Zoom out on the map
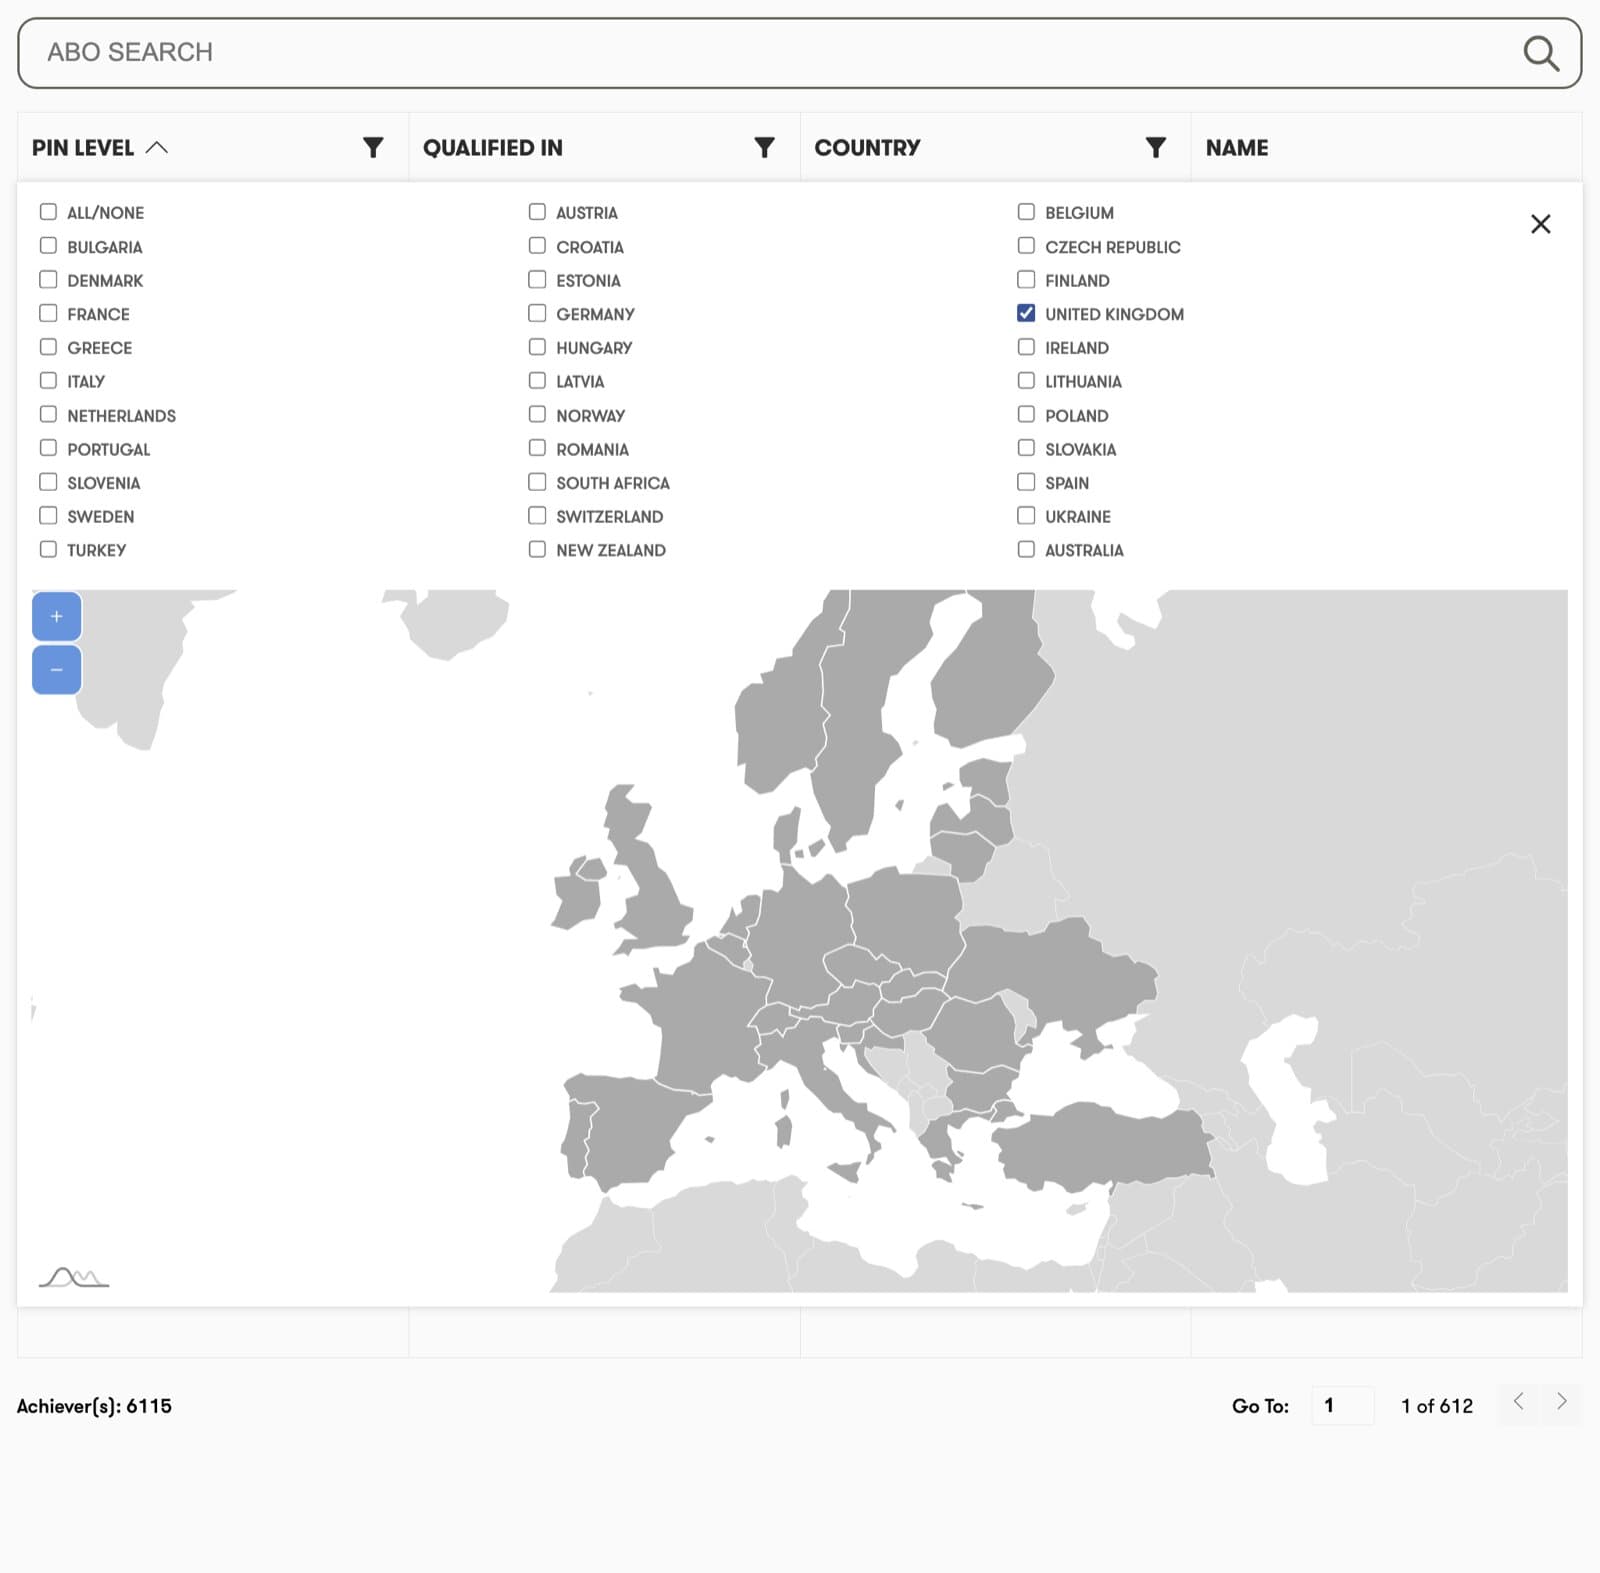Screen dimensions: 1600x1573 coord(57,670)
